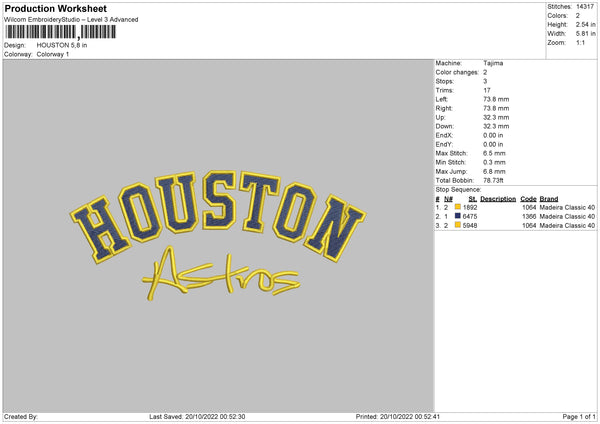Click the 'Total Bobbin:' label
600x424 pixels.
tap(455, 180)
